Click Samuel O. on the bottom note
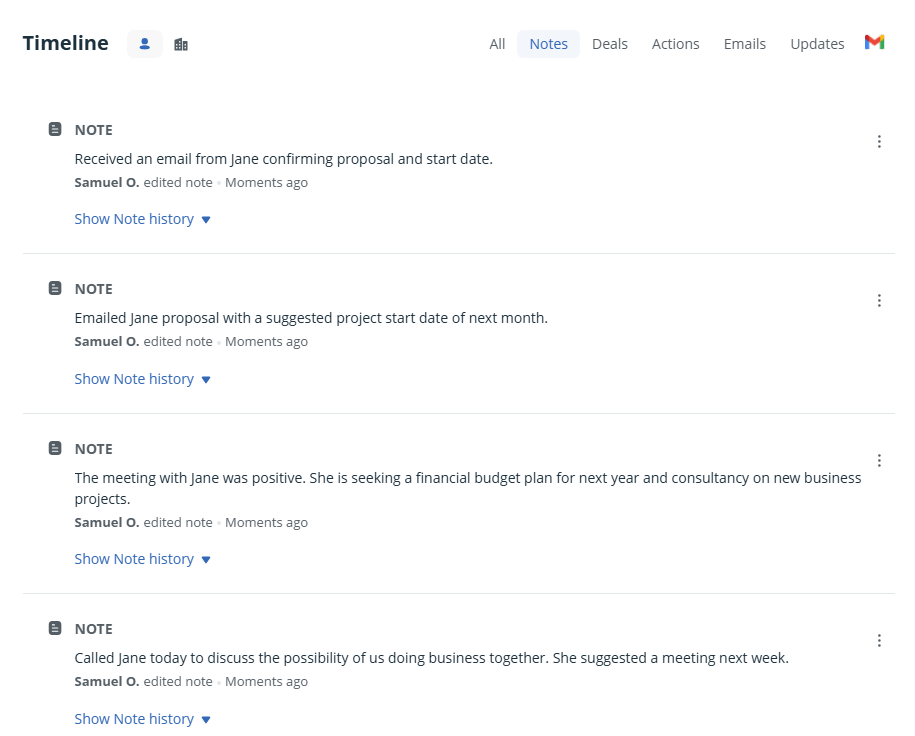This screenshot has width=915, height=736. point(106,681)
